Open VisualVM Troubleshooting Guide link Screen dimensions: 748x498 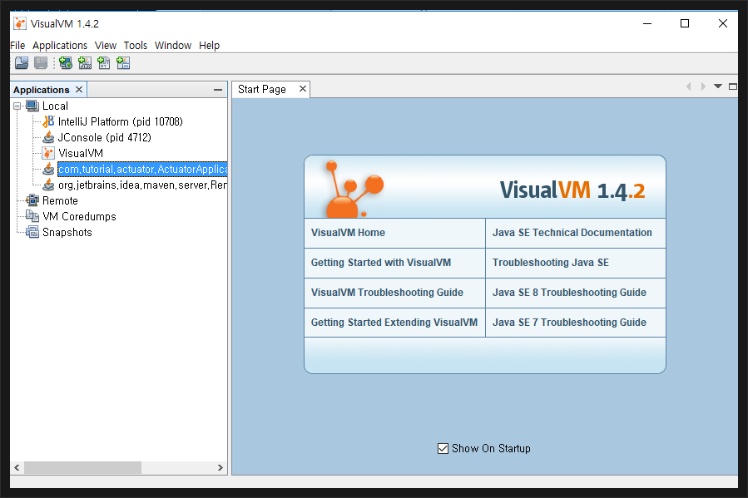387,292
